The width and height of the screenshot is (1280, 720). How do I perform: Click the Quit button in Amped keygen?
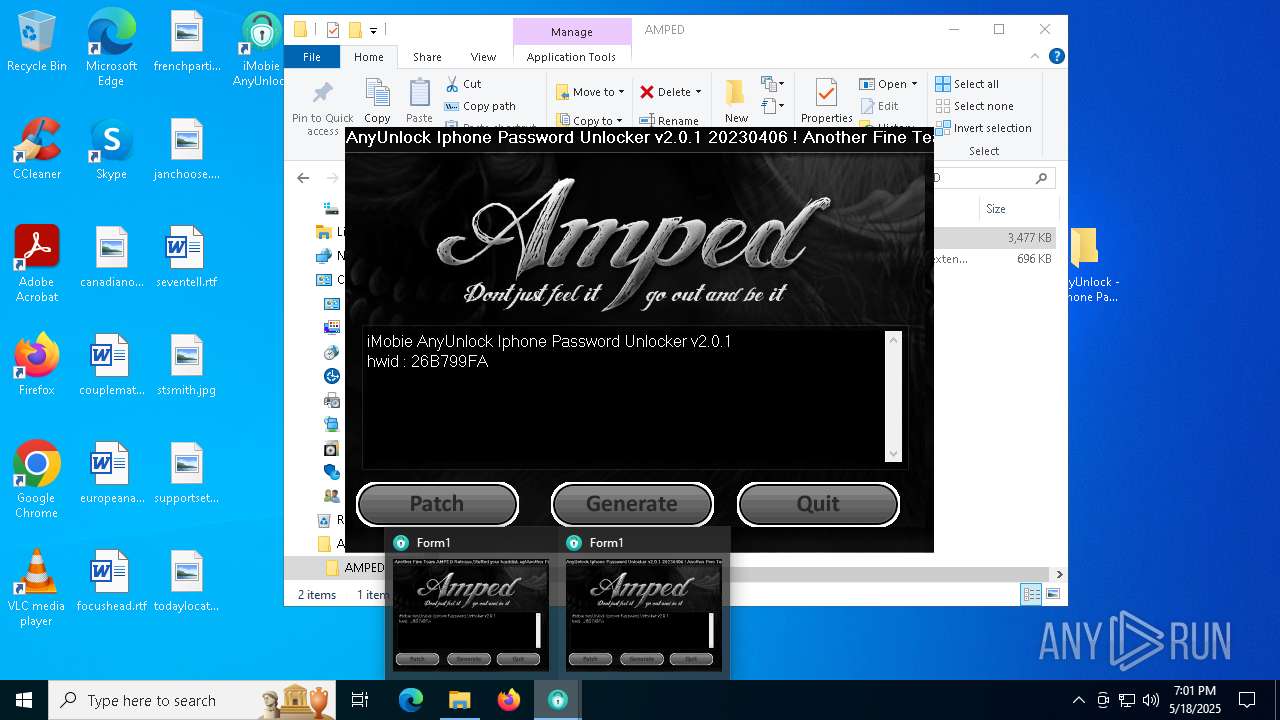point(818,503)
